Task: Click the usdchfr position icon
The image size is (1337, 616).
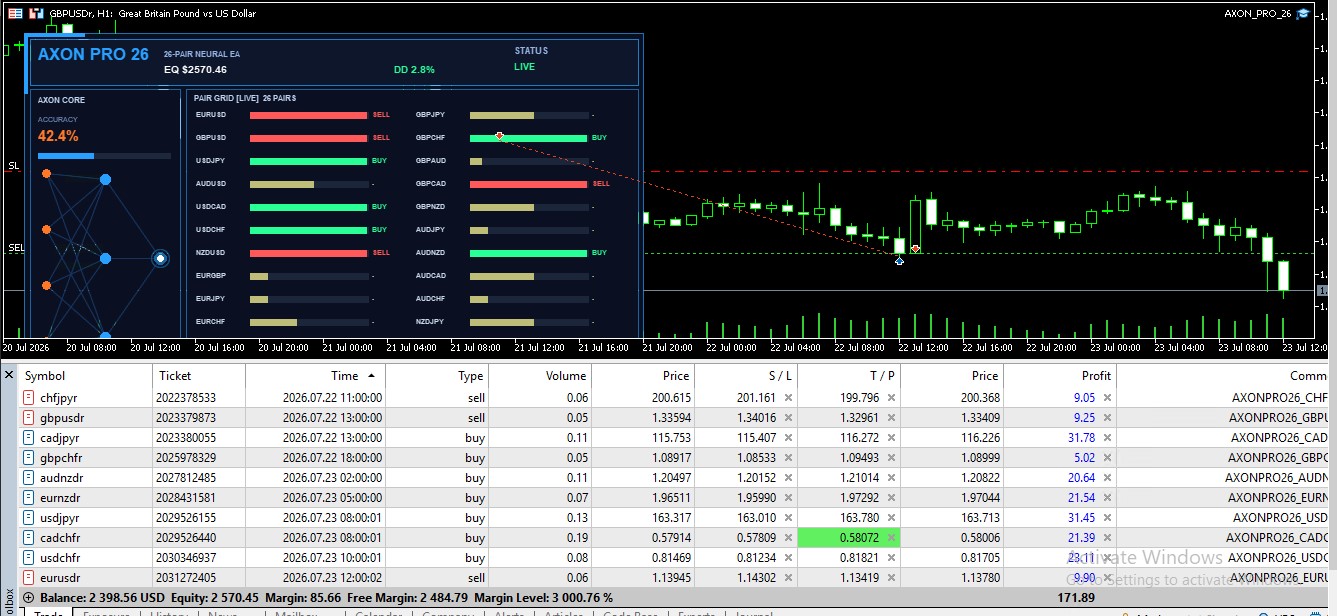Action: 29,558
